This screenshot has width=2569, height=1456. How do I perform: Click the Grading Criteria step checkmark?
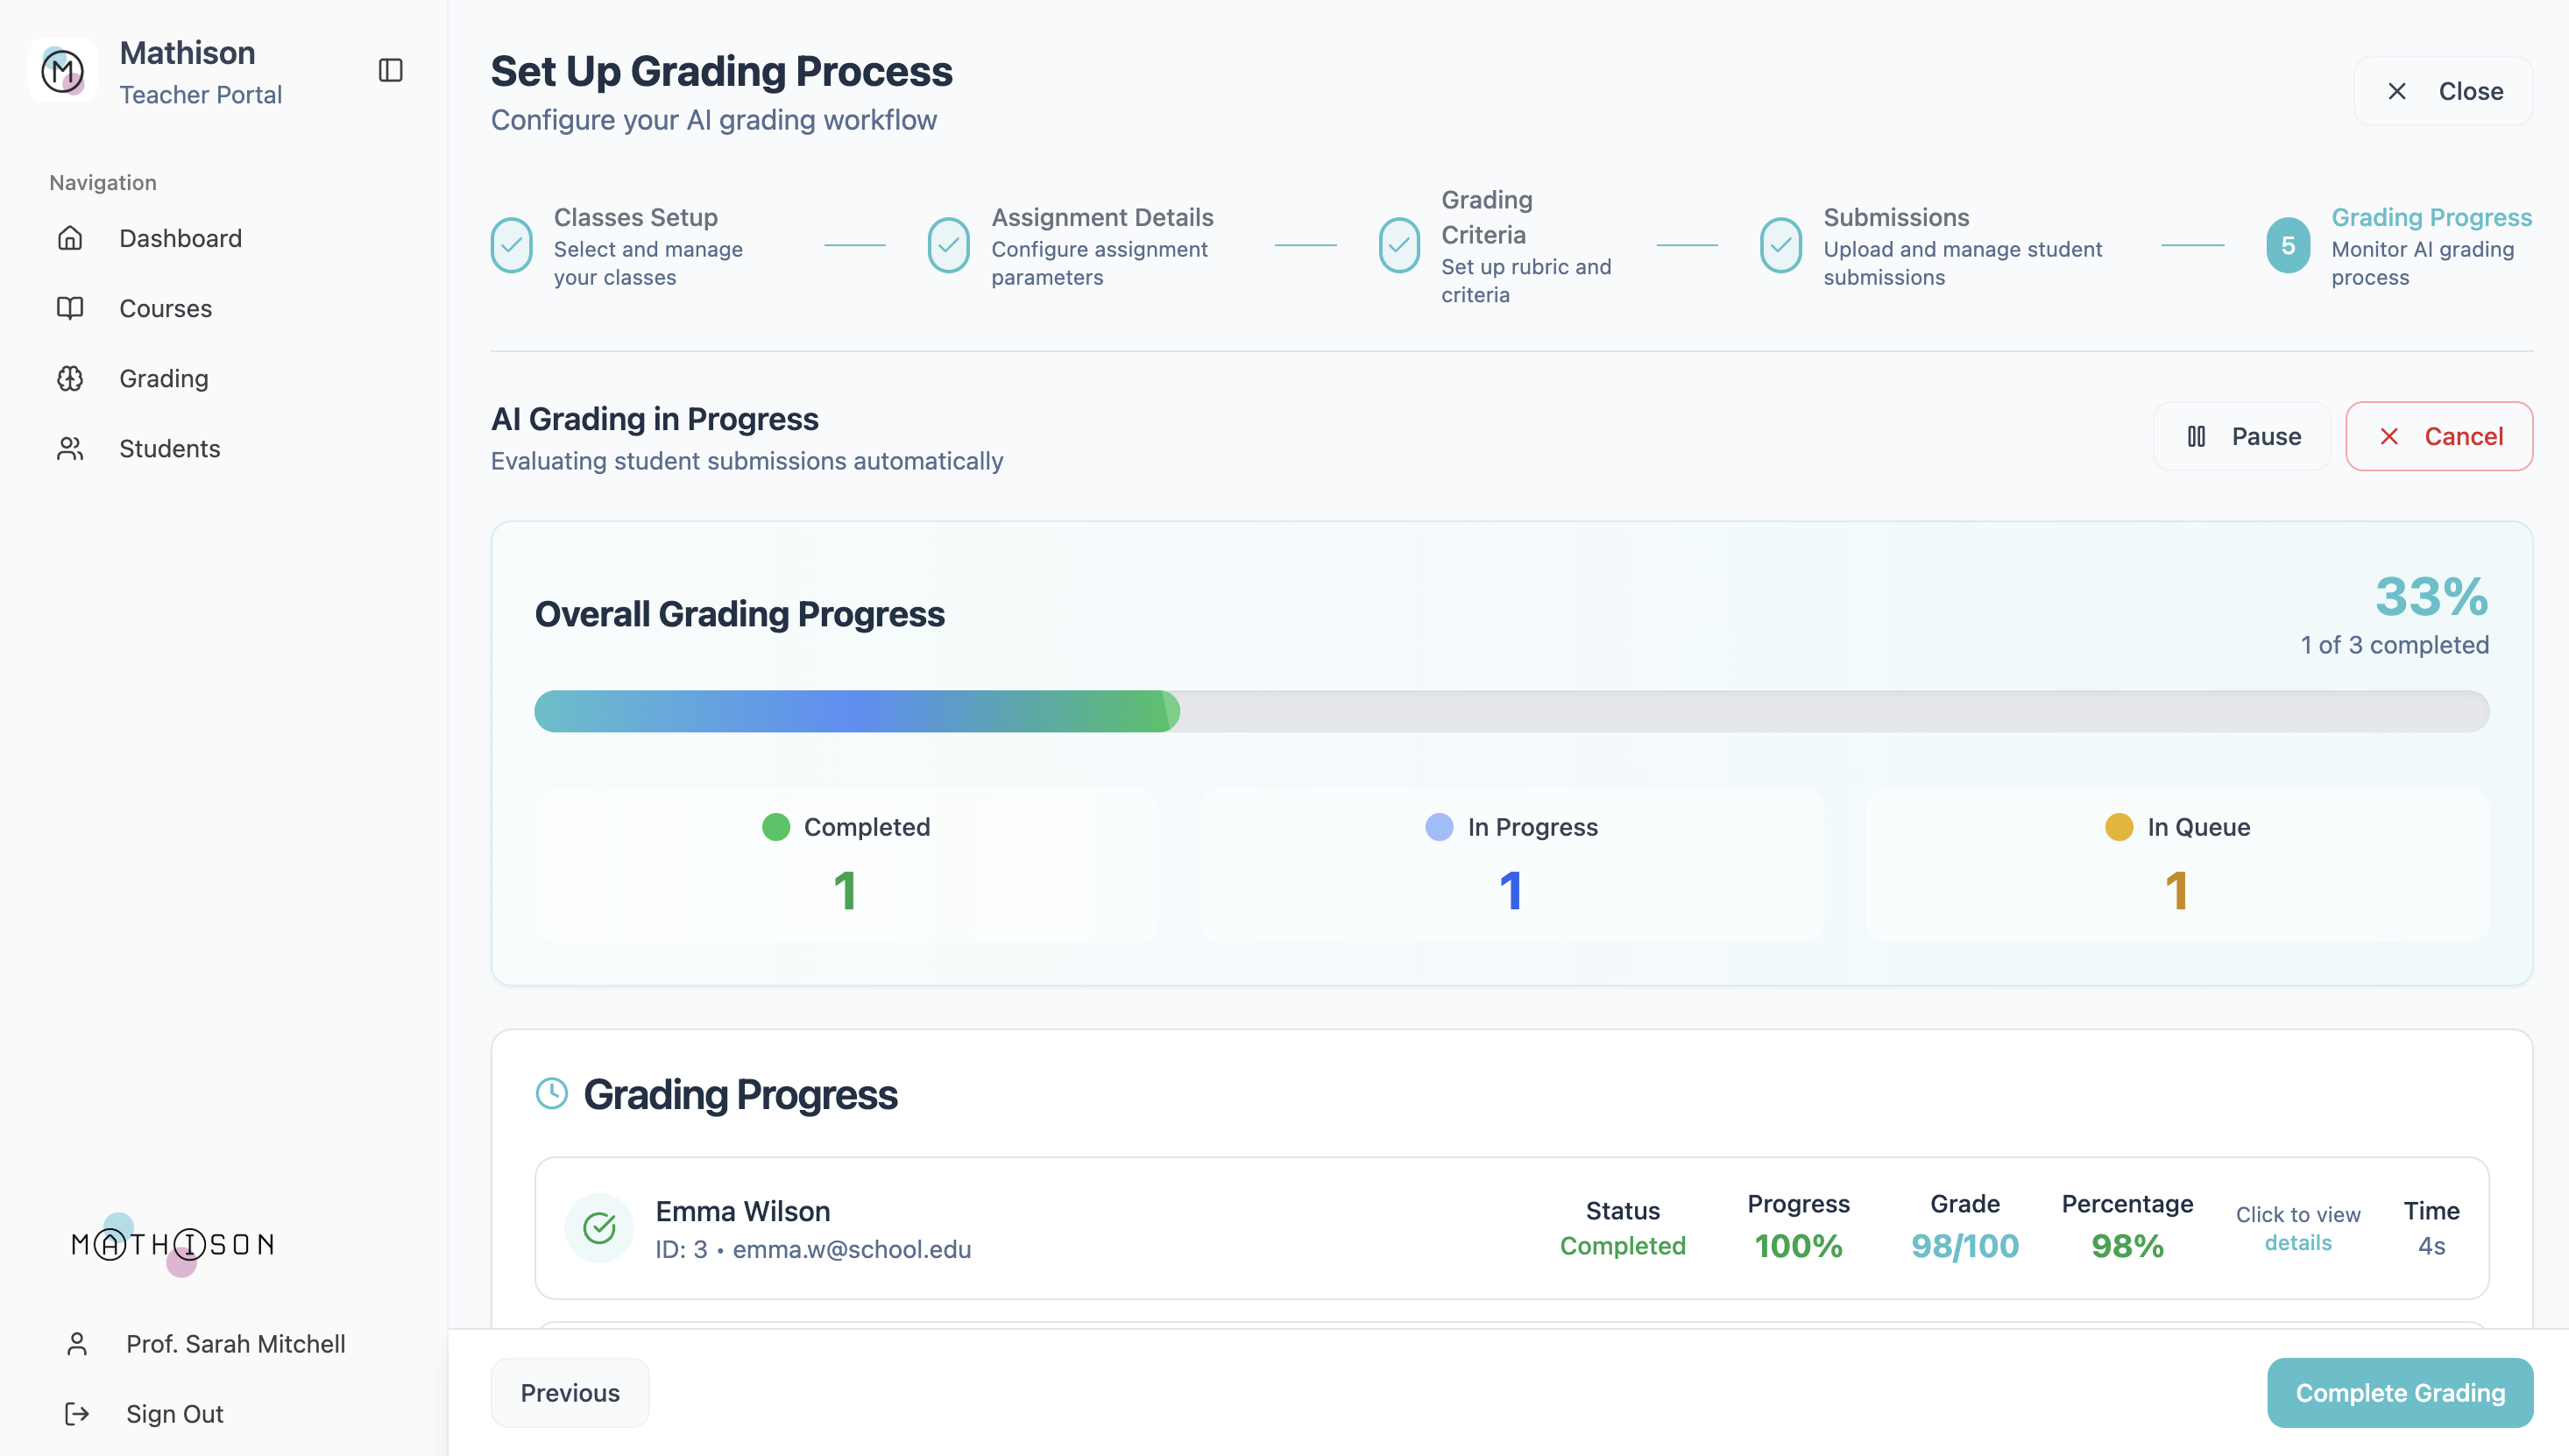(1399, 245)
